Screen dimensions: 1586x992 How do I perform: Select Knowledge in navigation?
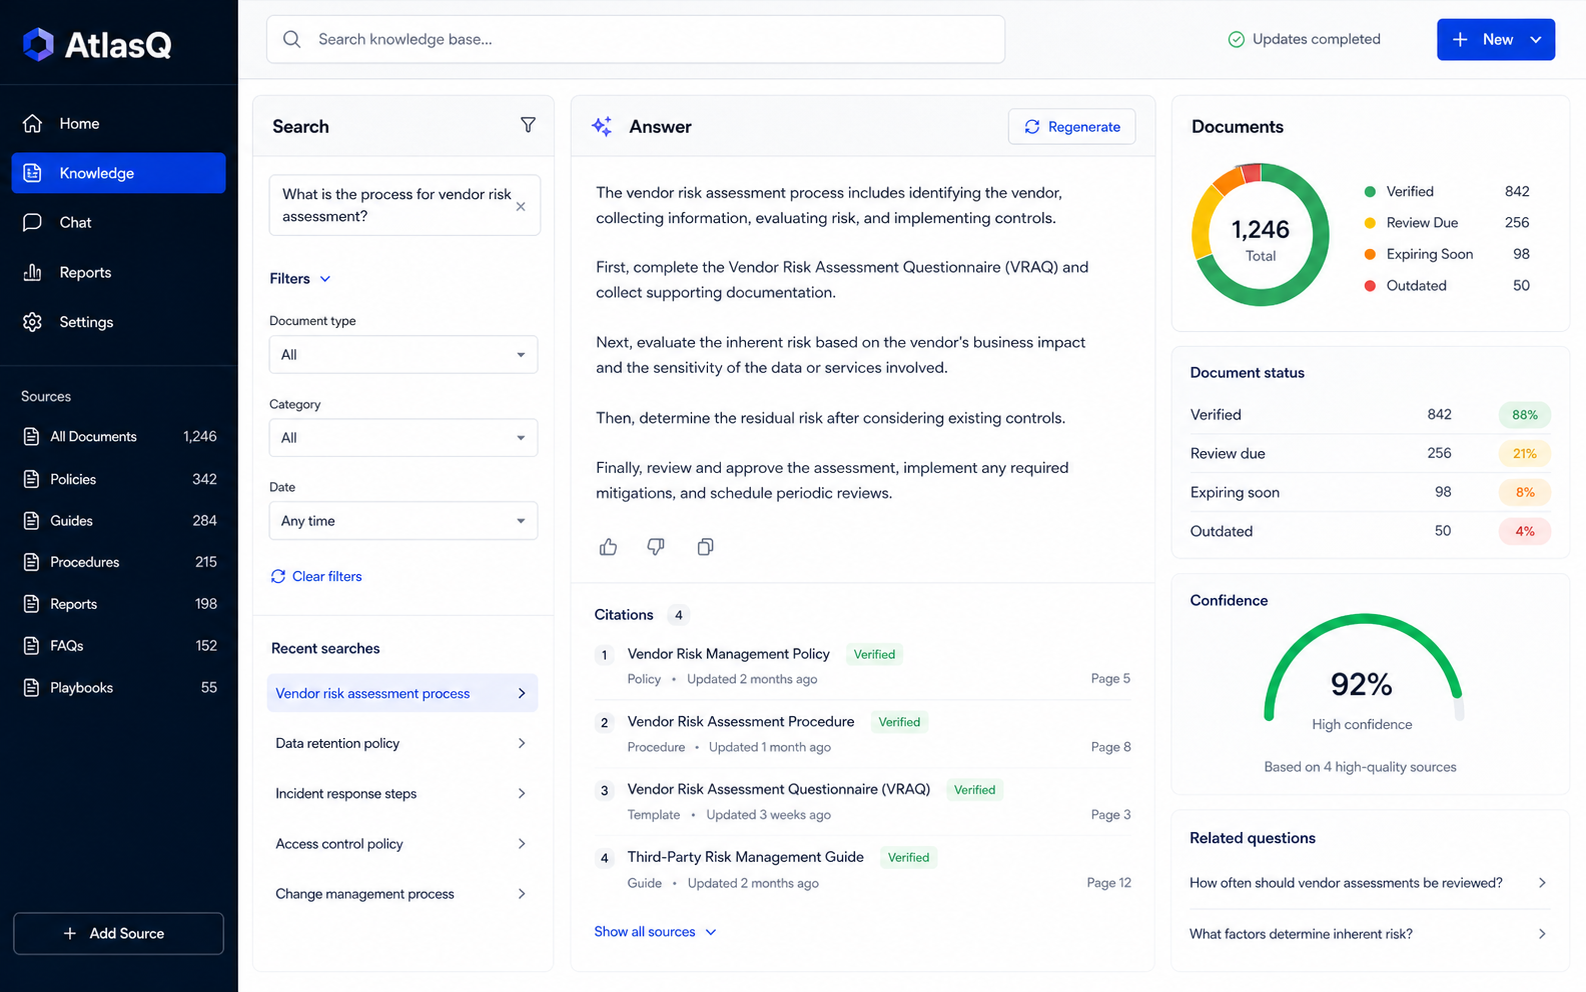pos(118,173)
